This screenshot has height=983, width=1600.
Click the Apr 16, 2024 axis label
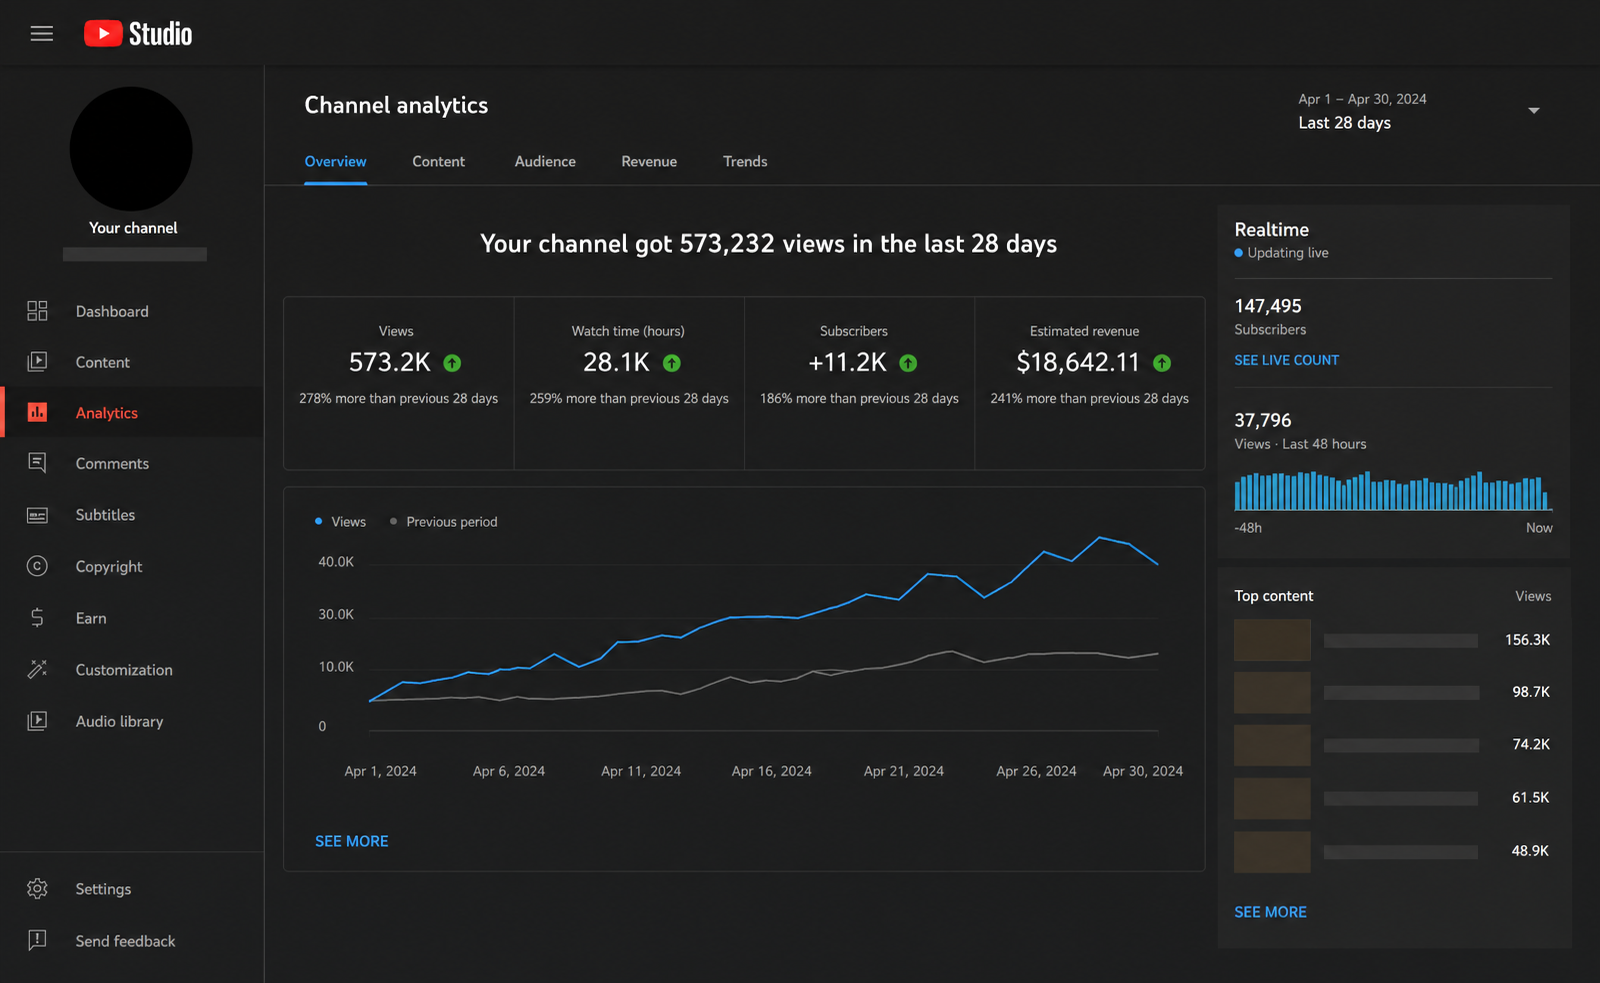pos(771,771)
